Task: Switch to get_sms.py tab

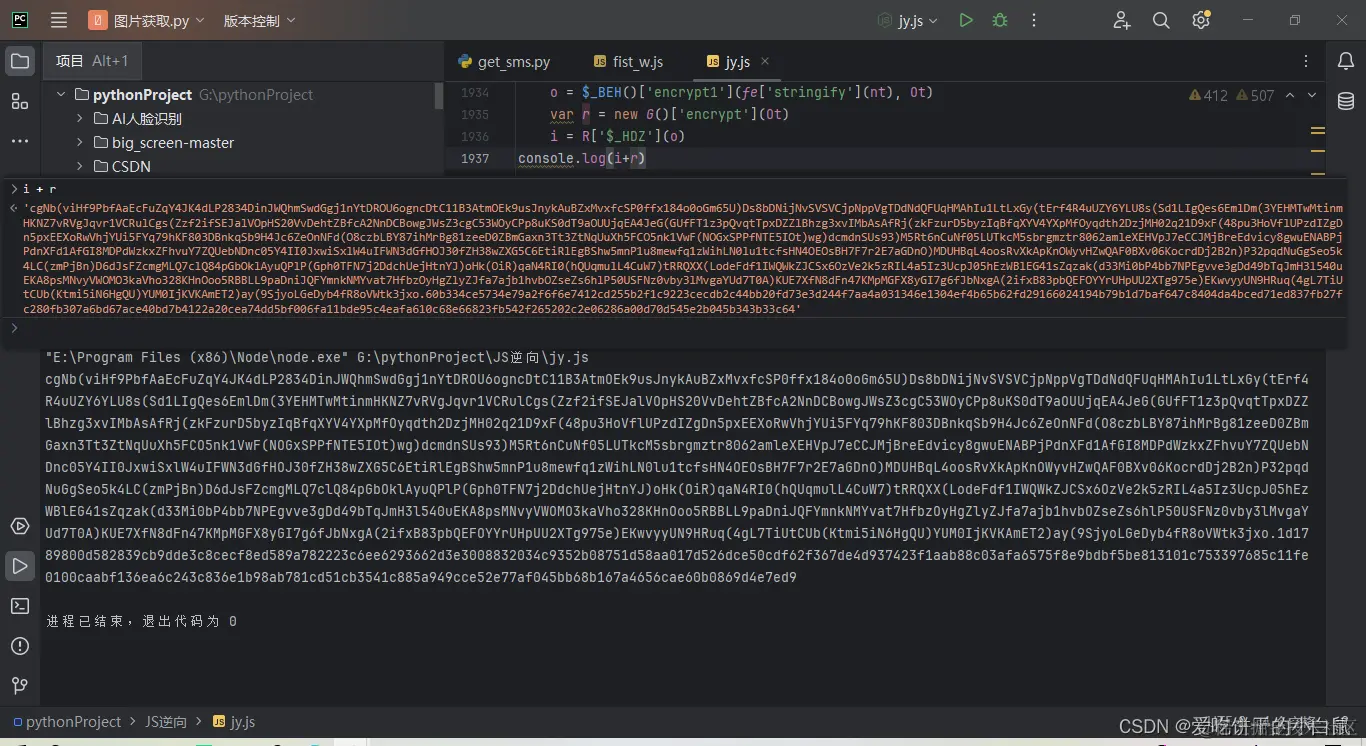Action: click(504, 61)
